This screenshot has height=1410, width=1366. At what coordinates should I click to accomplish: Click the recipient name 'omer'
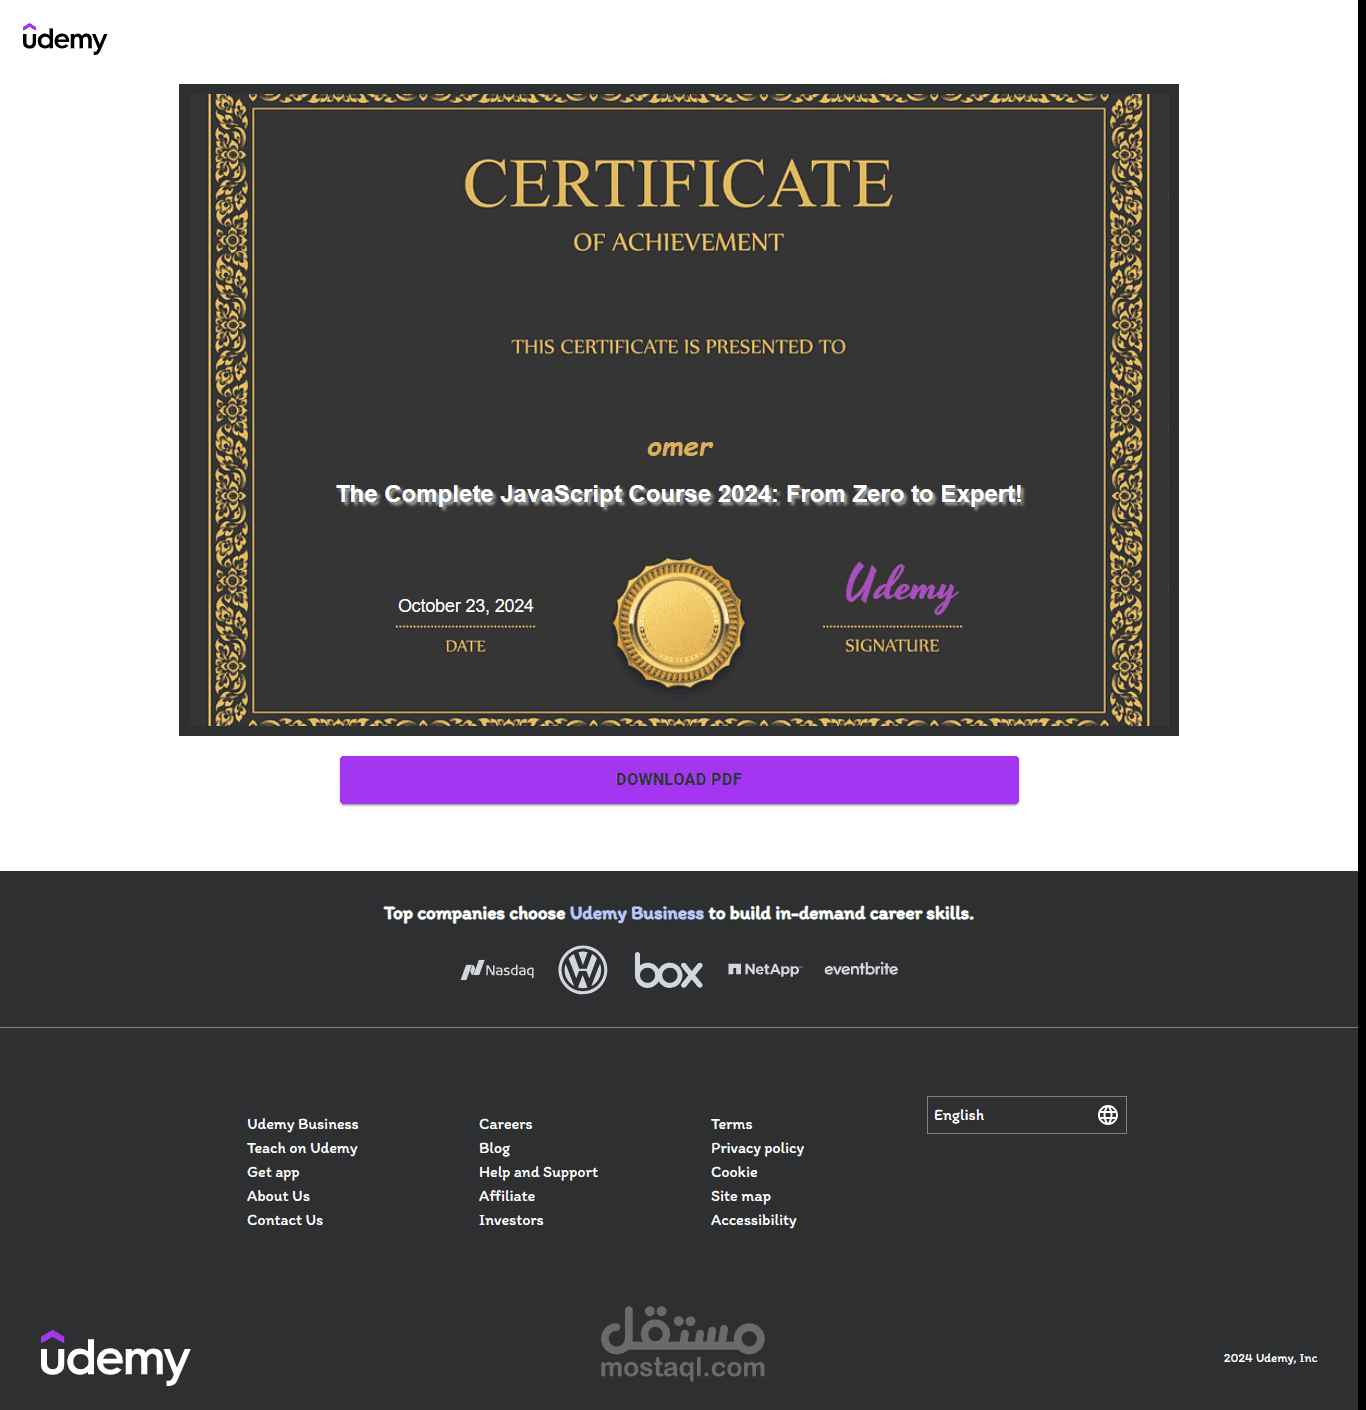pyautogui.click(x=680, y=447)
